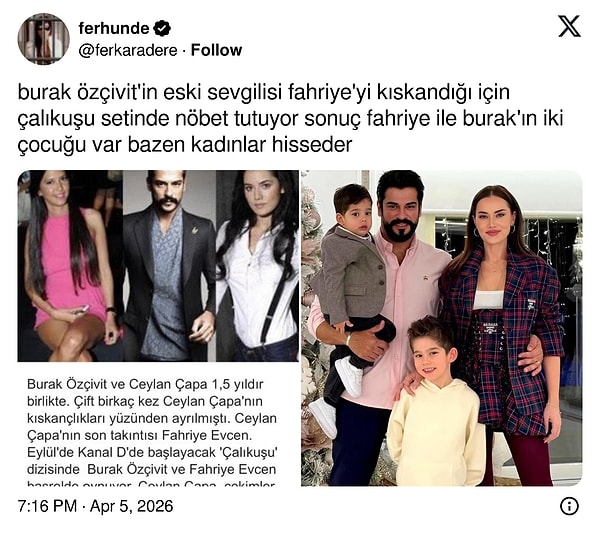Click the verified badge beside ferhunde
The width and height of the screenshot is (600, 536).
pos(162,28)
